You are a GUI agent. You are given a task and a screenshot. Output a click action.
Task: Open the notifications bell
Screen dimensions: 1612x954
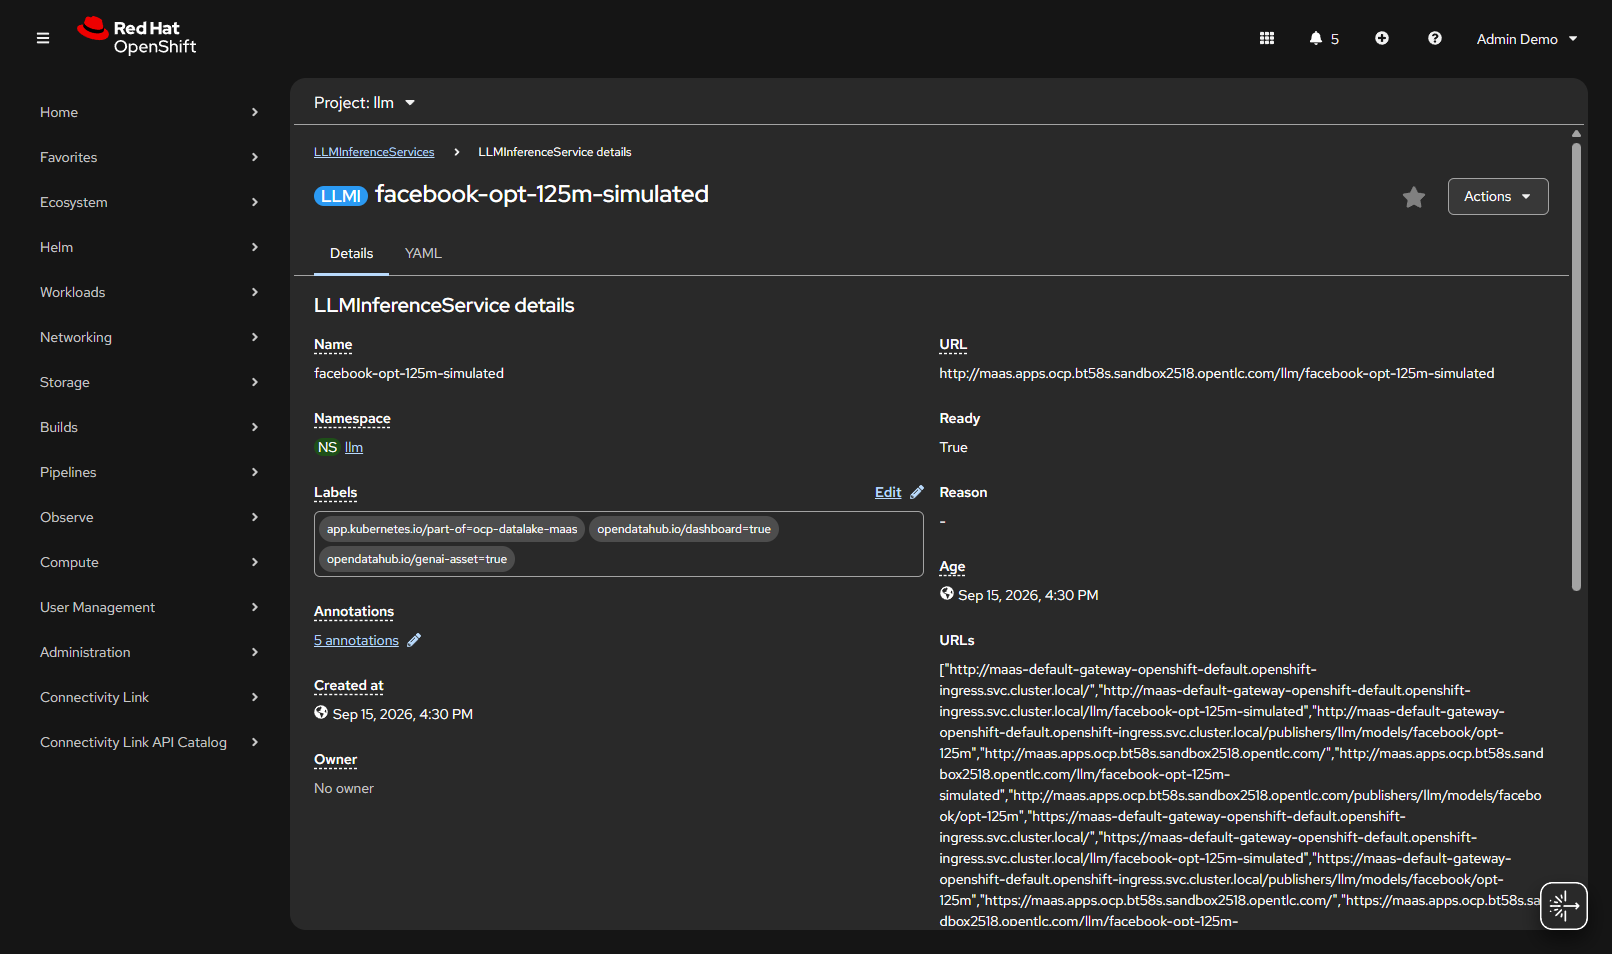point(1323,38)
